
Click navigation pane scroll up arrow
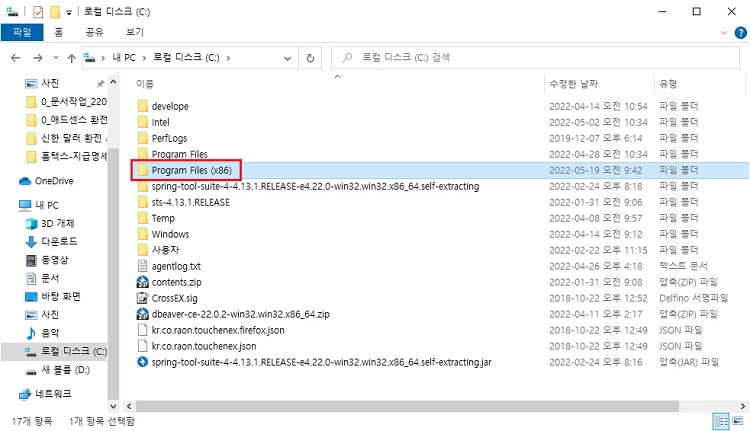point(113,82)
